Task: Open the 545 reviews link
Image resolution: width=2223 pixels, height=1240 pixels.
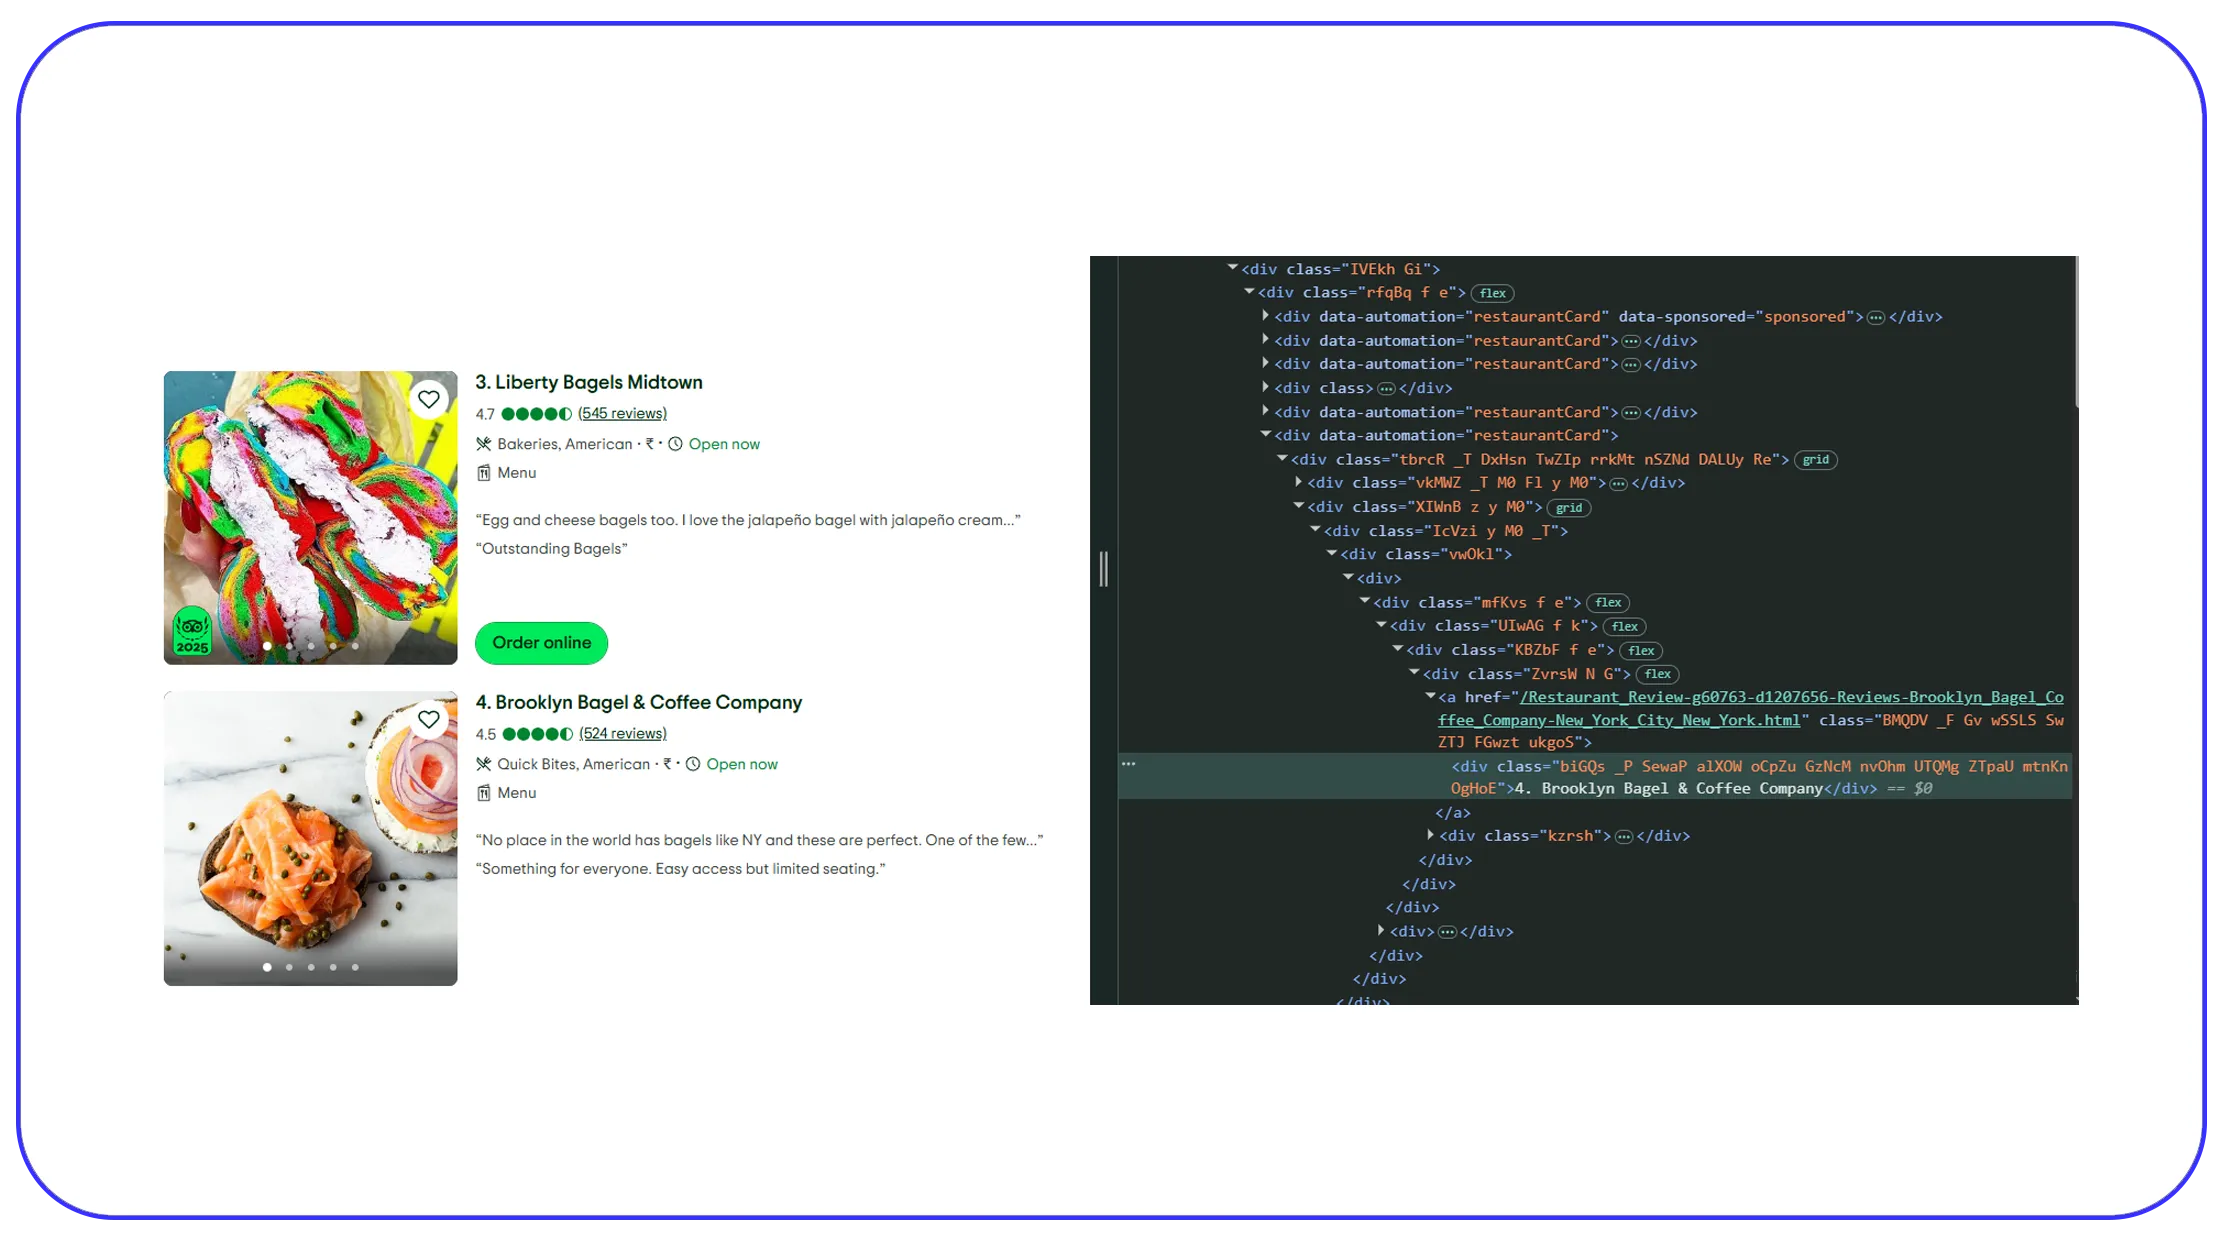Action: pos(622,413)
